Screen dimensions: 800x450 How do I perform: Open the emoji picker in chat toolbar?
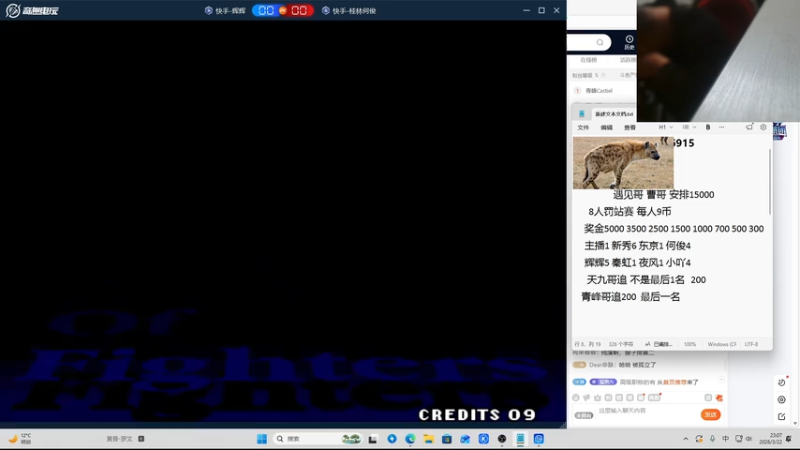coord(576,397)
